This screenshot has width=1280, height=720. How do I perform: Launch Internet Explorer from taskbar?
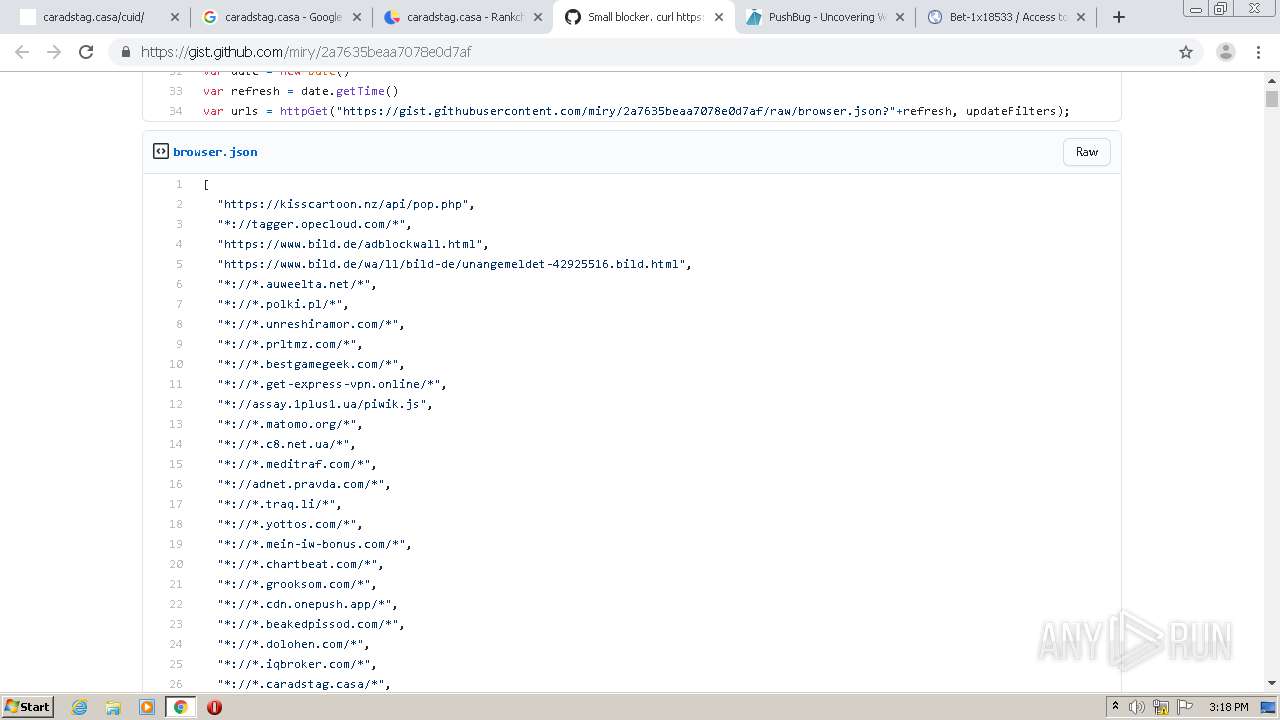click(x=80, y=707)
